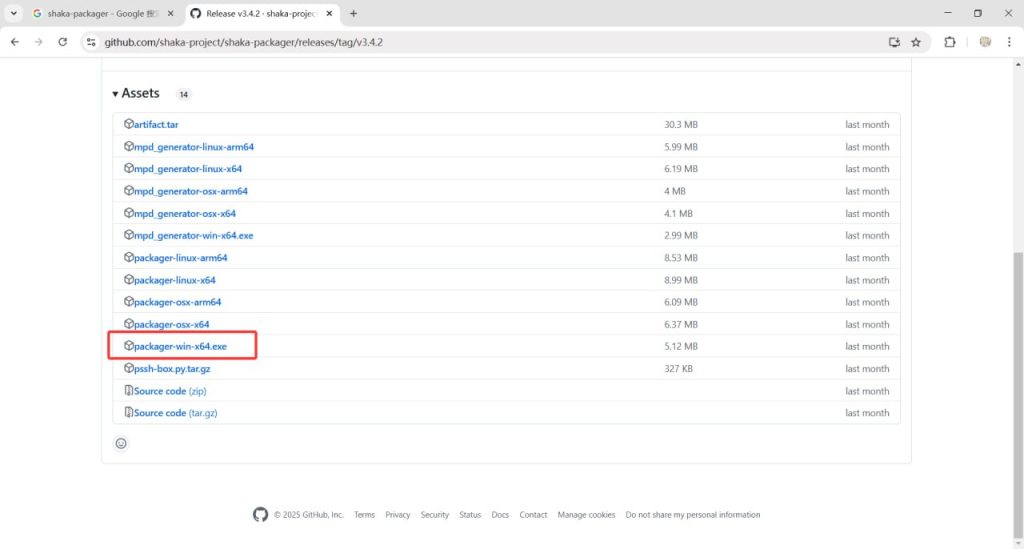The image size is (1024, 549).
Task: Download Source code (zip)
Action: [x=170, y=391]
